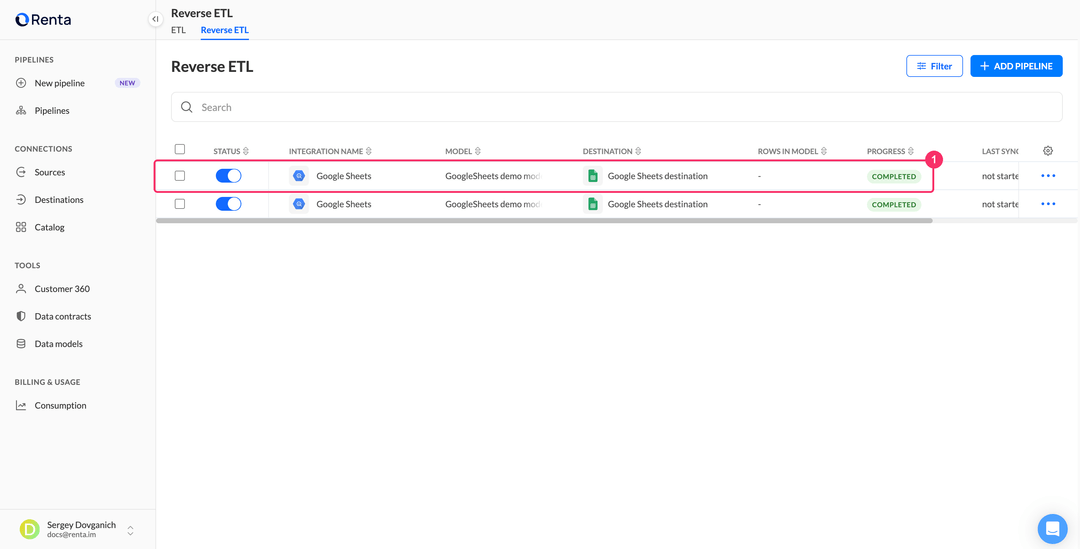Click second row BigQuery integration icon

(299, 204)
